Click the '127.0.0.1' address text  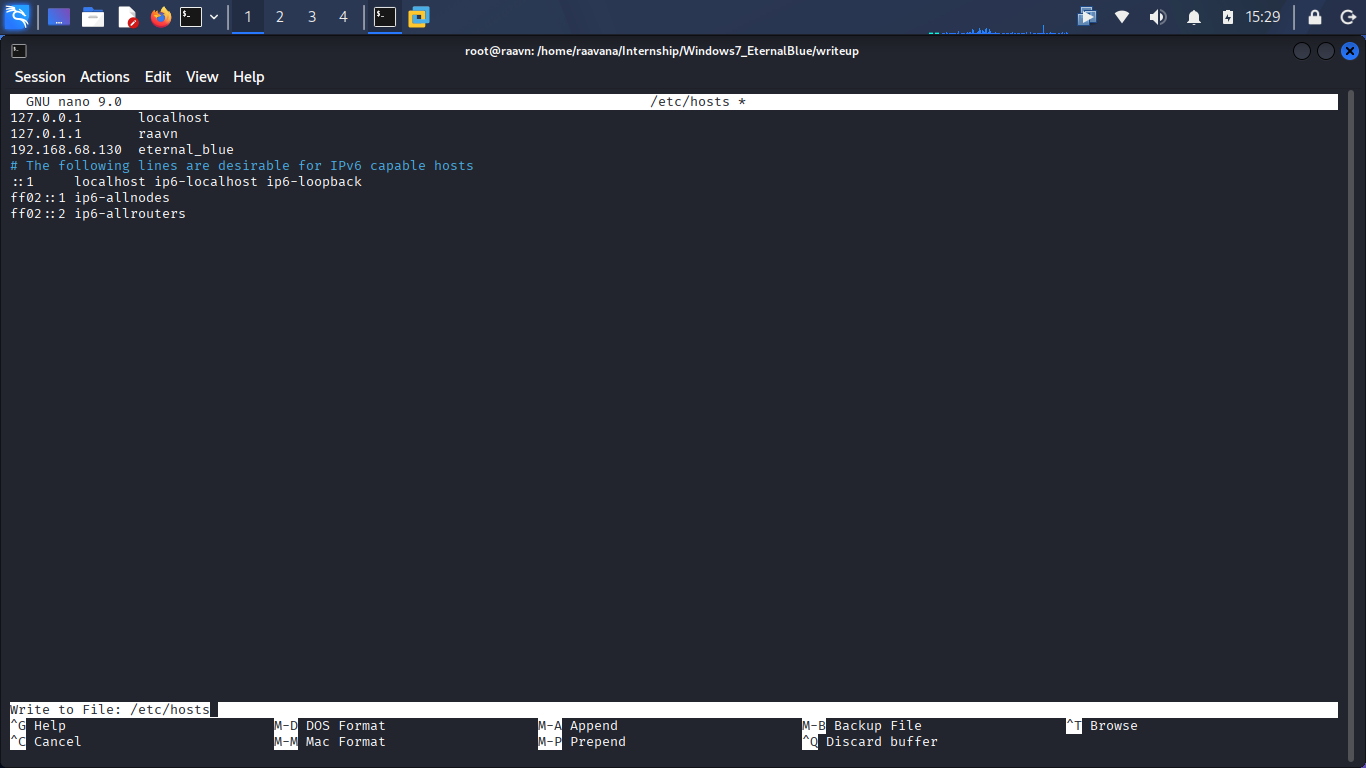(x=46, y=118)
